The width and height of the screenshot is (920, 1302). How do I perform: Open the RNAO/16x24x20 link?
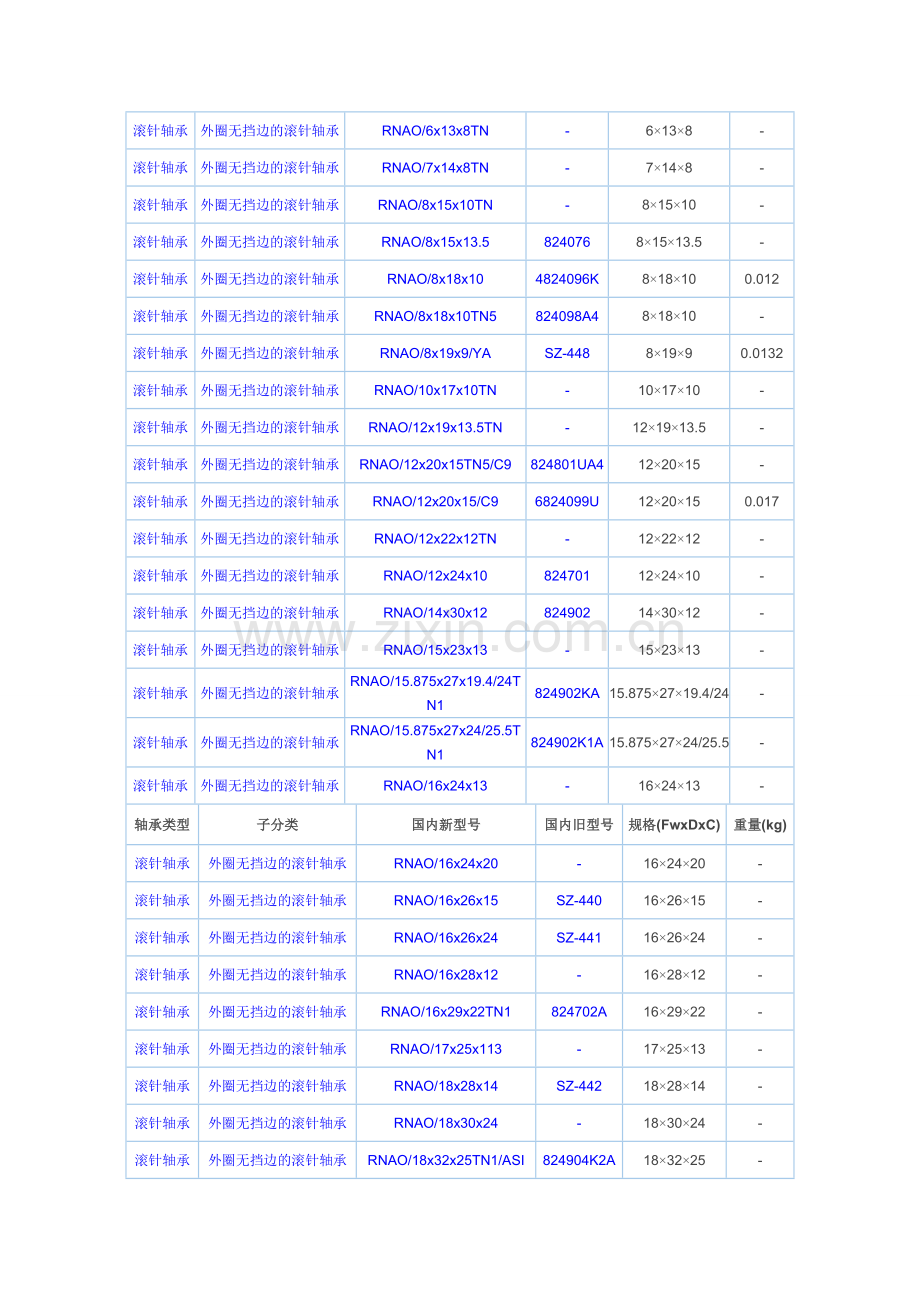click(445, 863)
